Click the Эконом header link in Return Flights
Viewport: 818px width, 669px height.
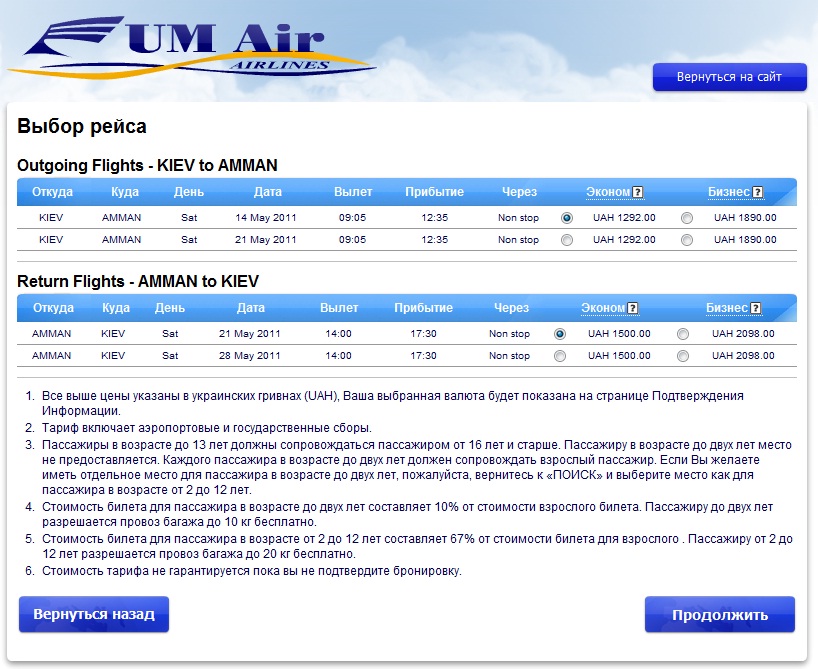click(x=603, y=309)
